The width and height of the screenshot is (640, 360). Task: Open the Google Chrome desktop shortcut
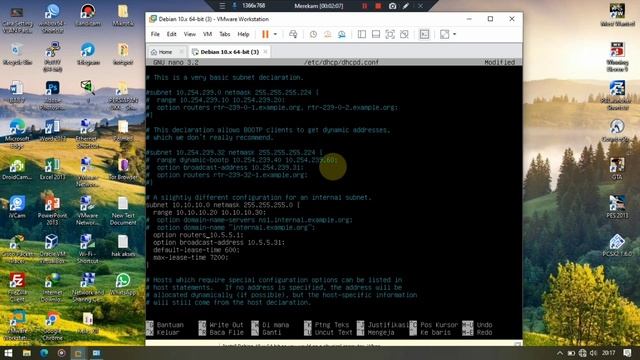tap(52, 325)
